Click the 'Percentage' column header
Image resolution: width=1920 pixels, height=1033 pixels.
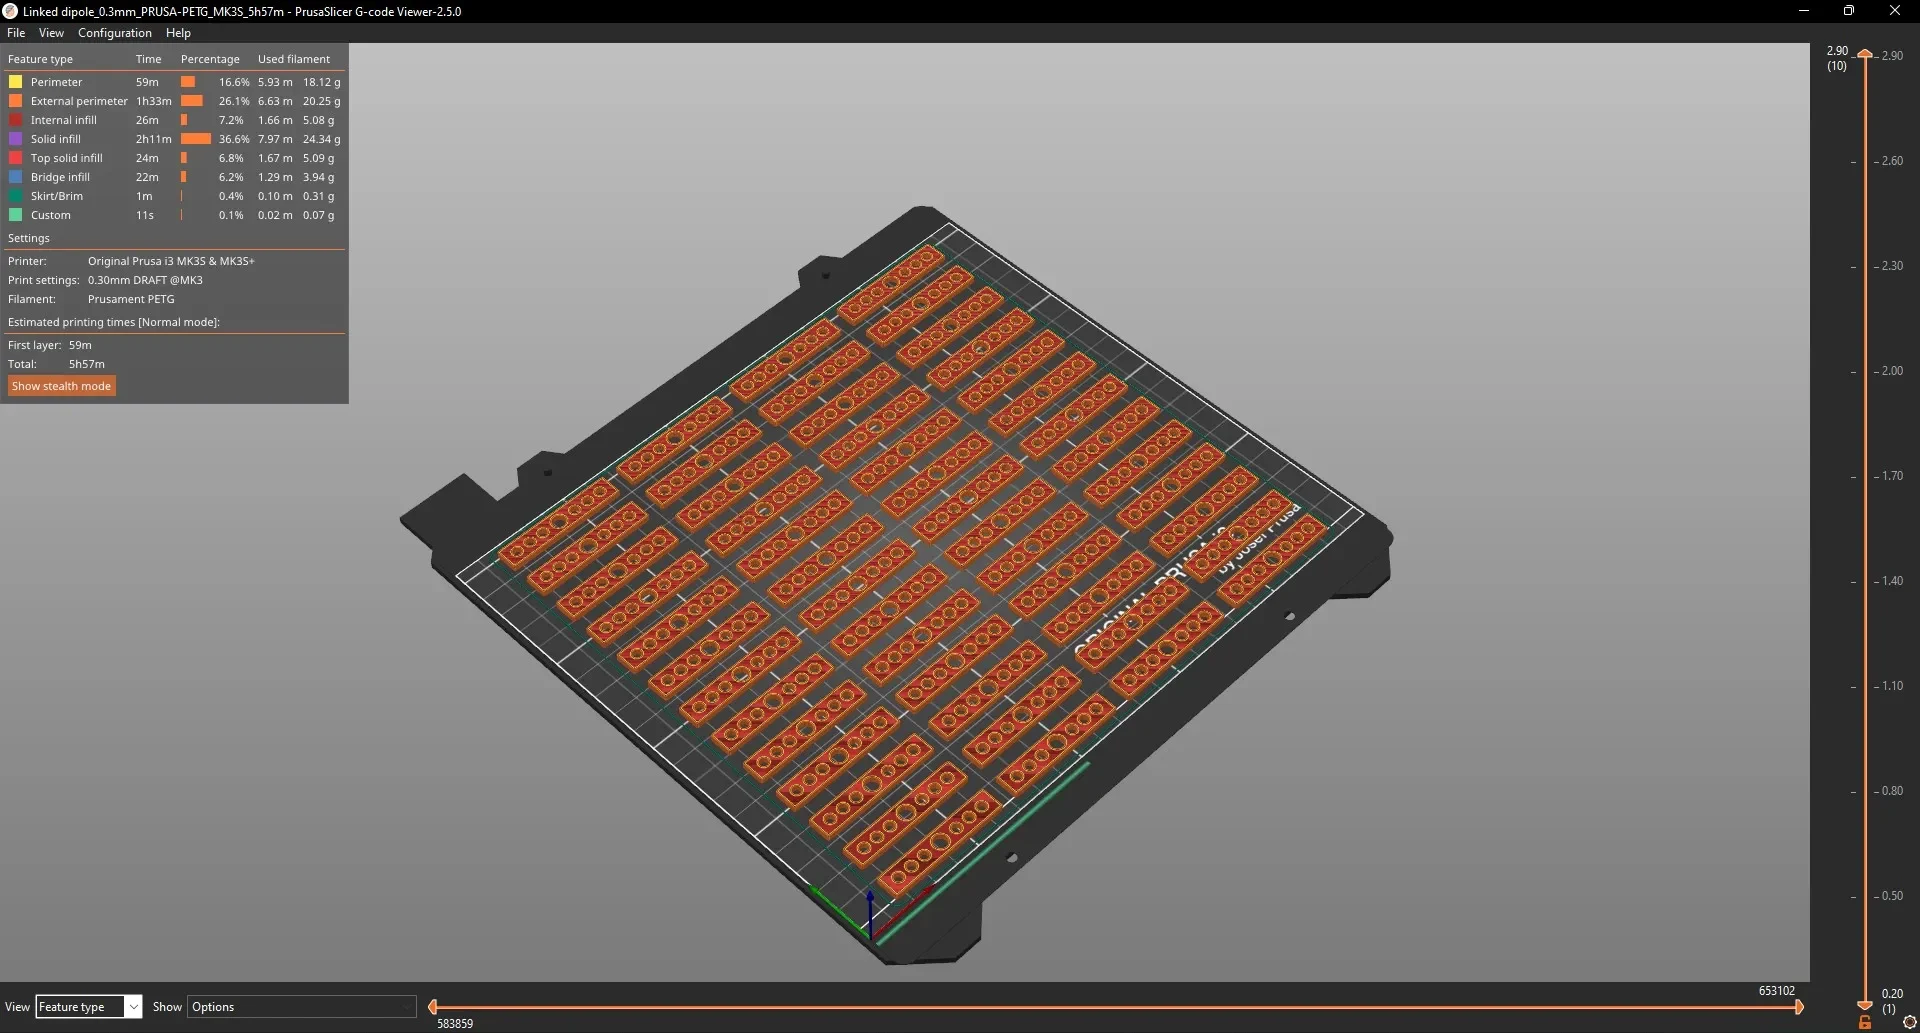click(210, 59)
